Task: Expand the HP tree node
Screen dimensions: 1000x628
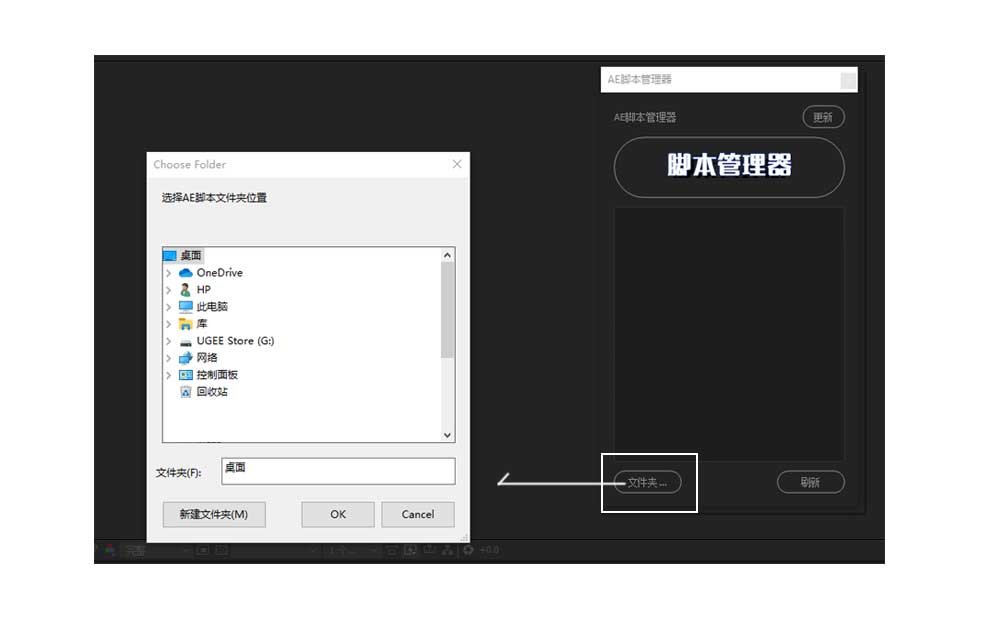Action: pos(168,290)
